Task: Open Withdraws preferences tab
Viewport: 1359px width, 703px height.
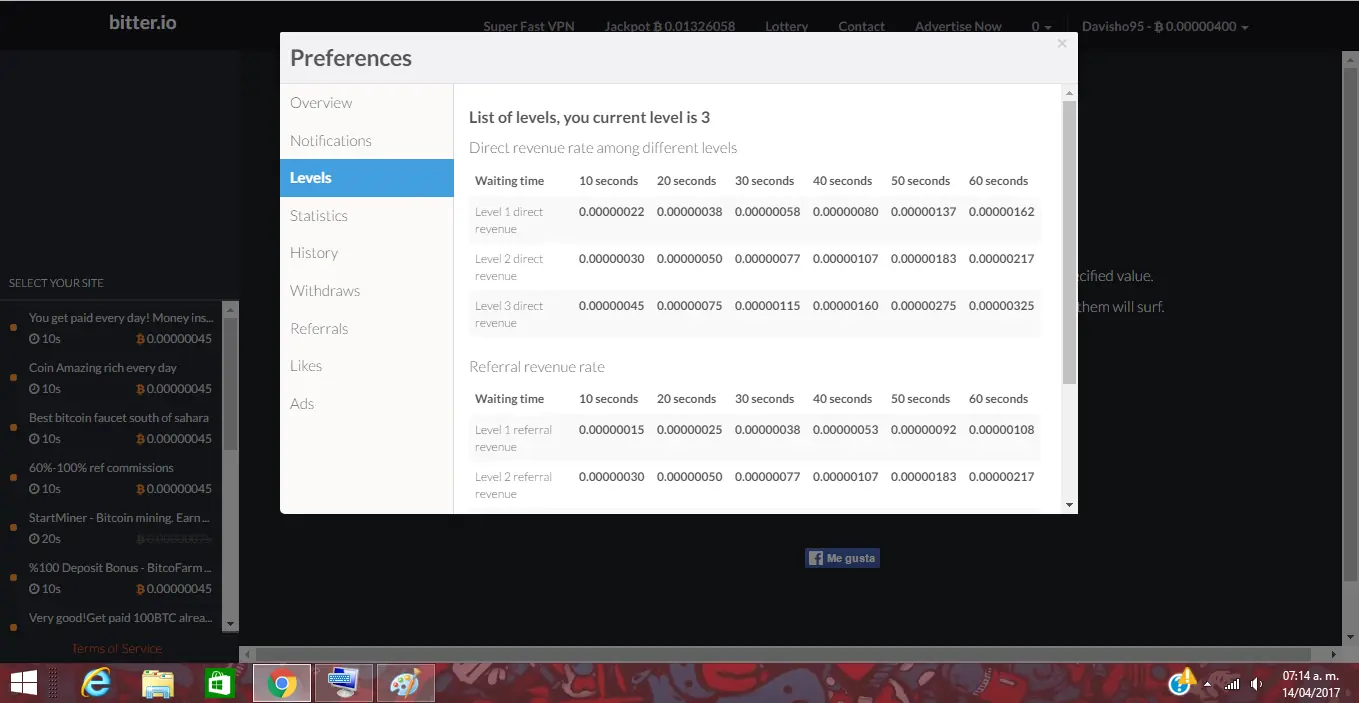Action: [325, 291]
